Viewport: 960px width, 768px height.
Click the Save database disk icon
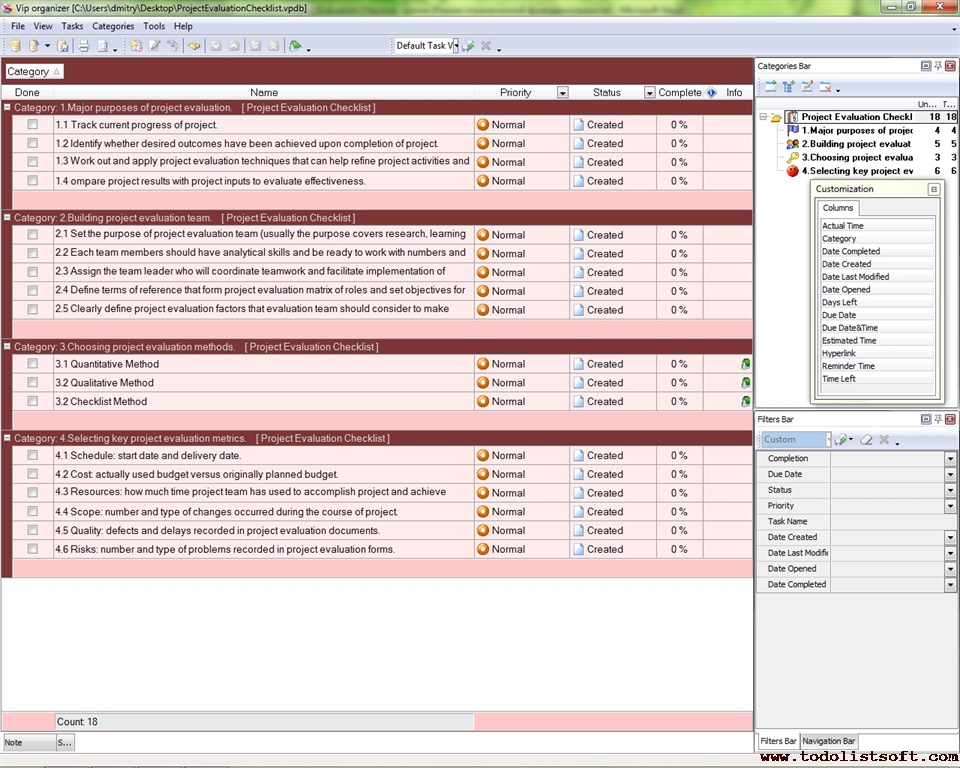(62, 46)
